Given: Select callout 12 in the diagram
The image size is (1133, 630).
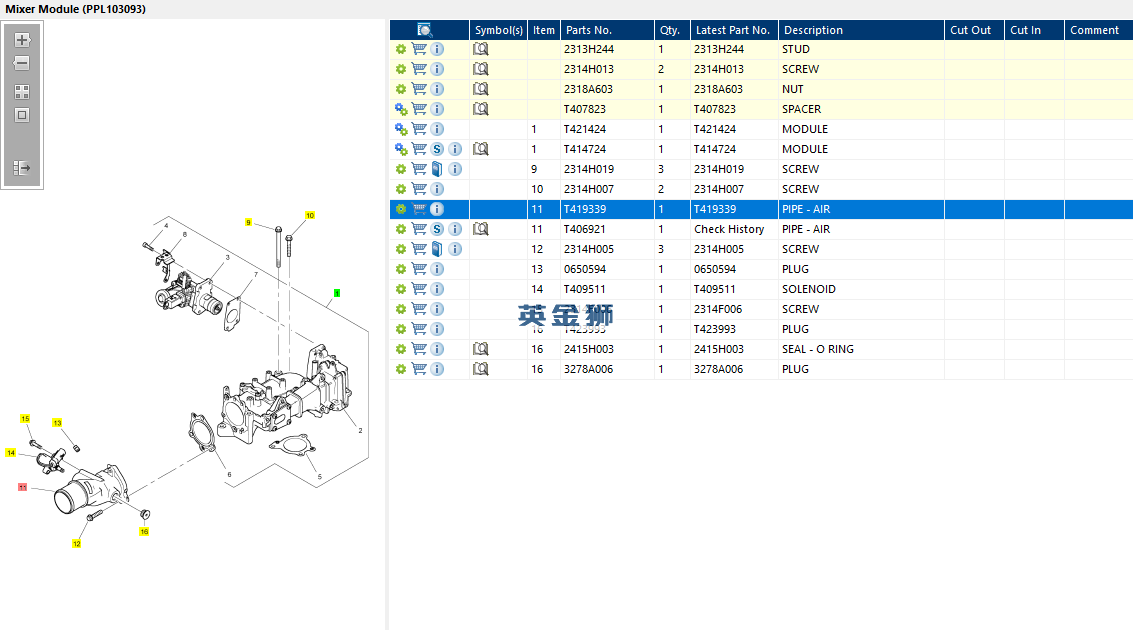Looking at the screenshot, I should click(x=77, y=543).
